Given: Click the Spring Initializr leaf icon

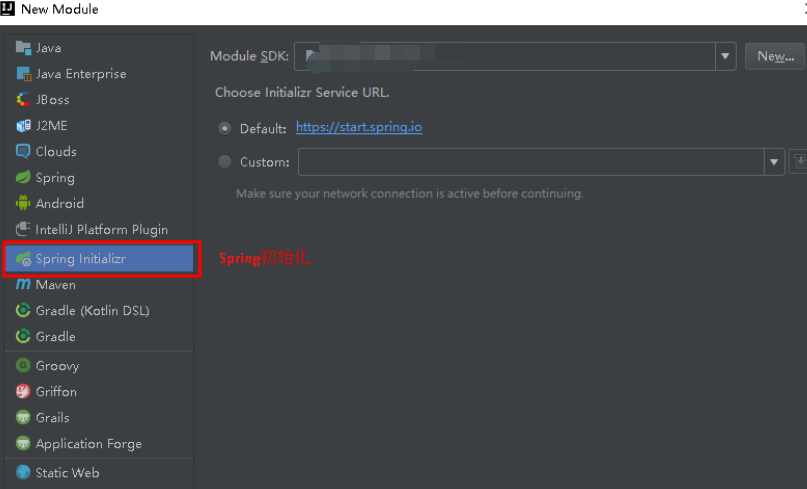Looking at the screenshot, I should (x=23, y=258).
